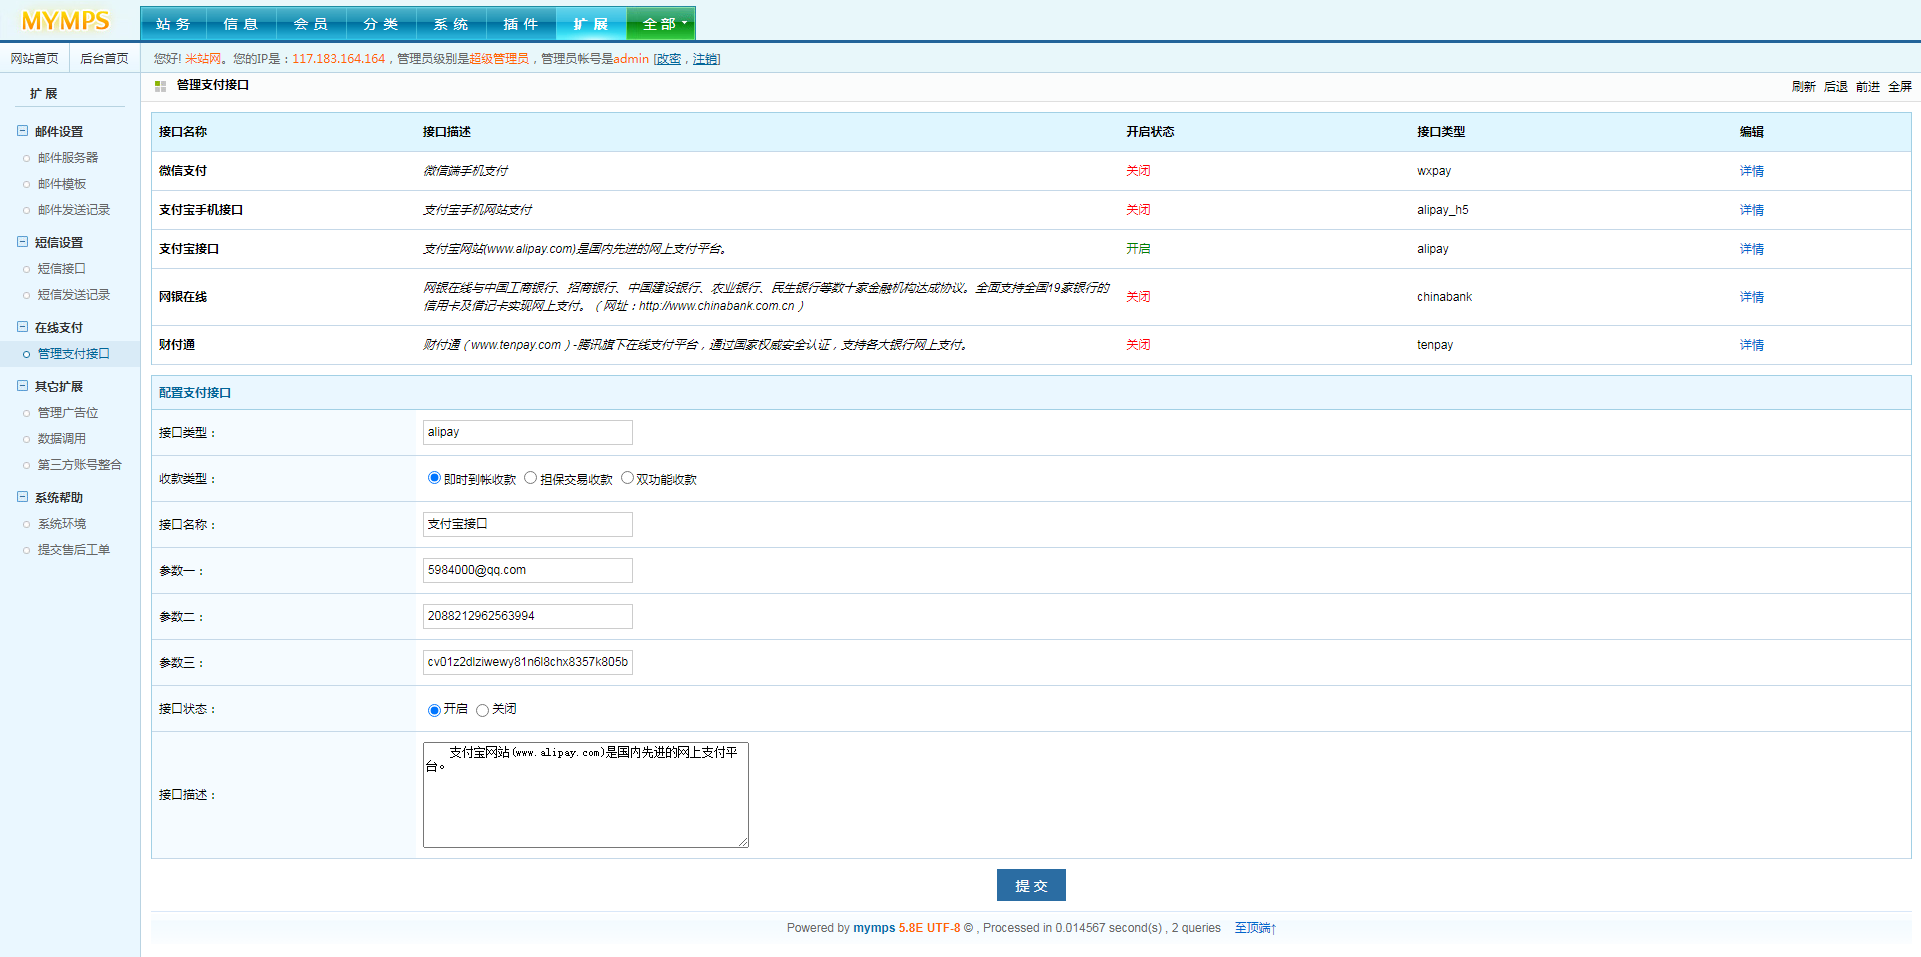Open the 会员 menu in top navigation

click(x=311, y=24)
